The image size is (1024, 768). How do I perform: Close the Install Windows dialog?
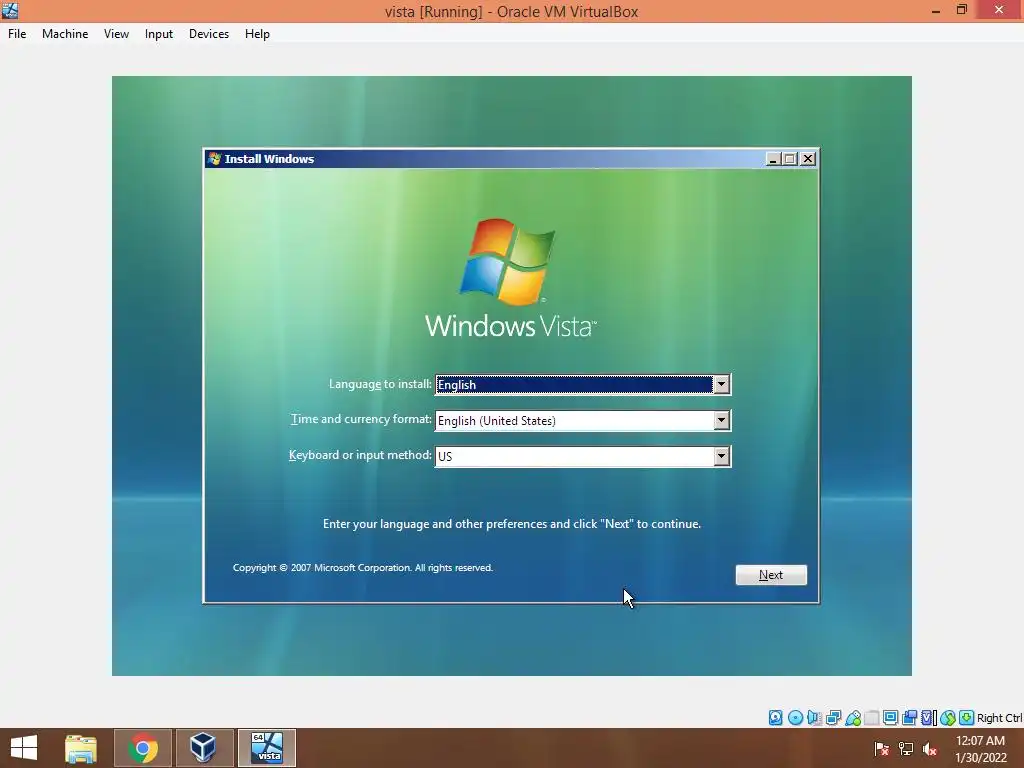(808, 159)
